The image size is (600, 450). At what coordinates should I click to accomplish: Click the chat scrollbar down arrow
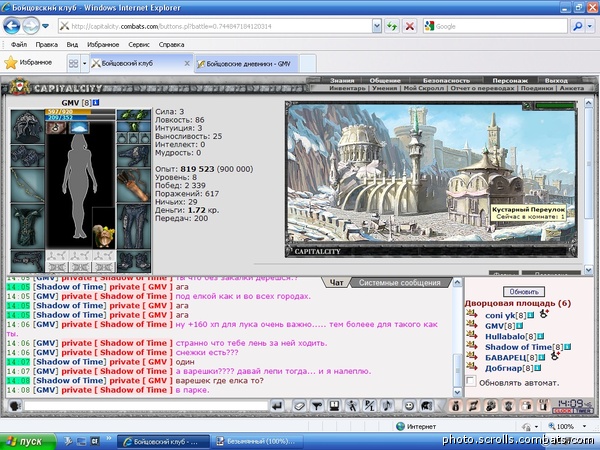click(457, 392)
